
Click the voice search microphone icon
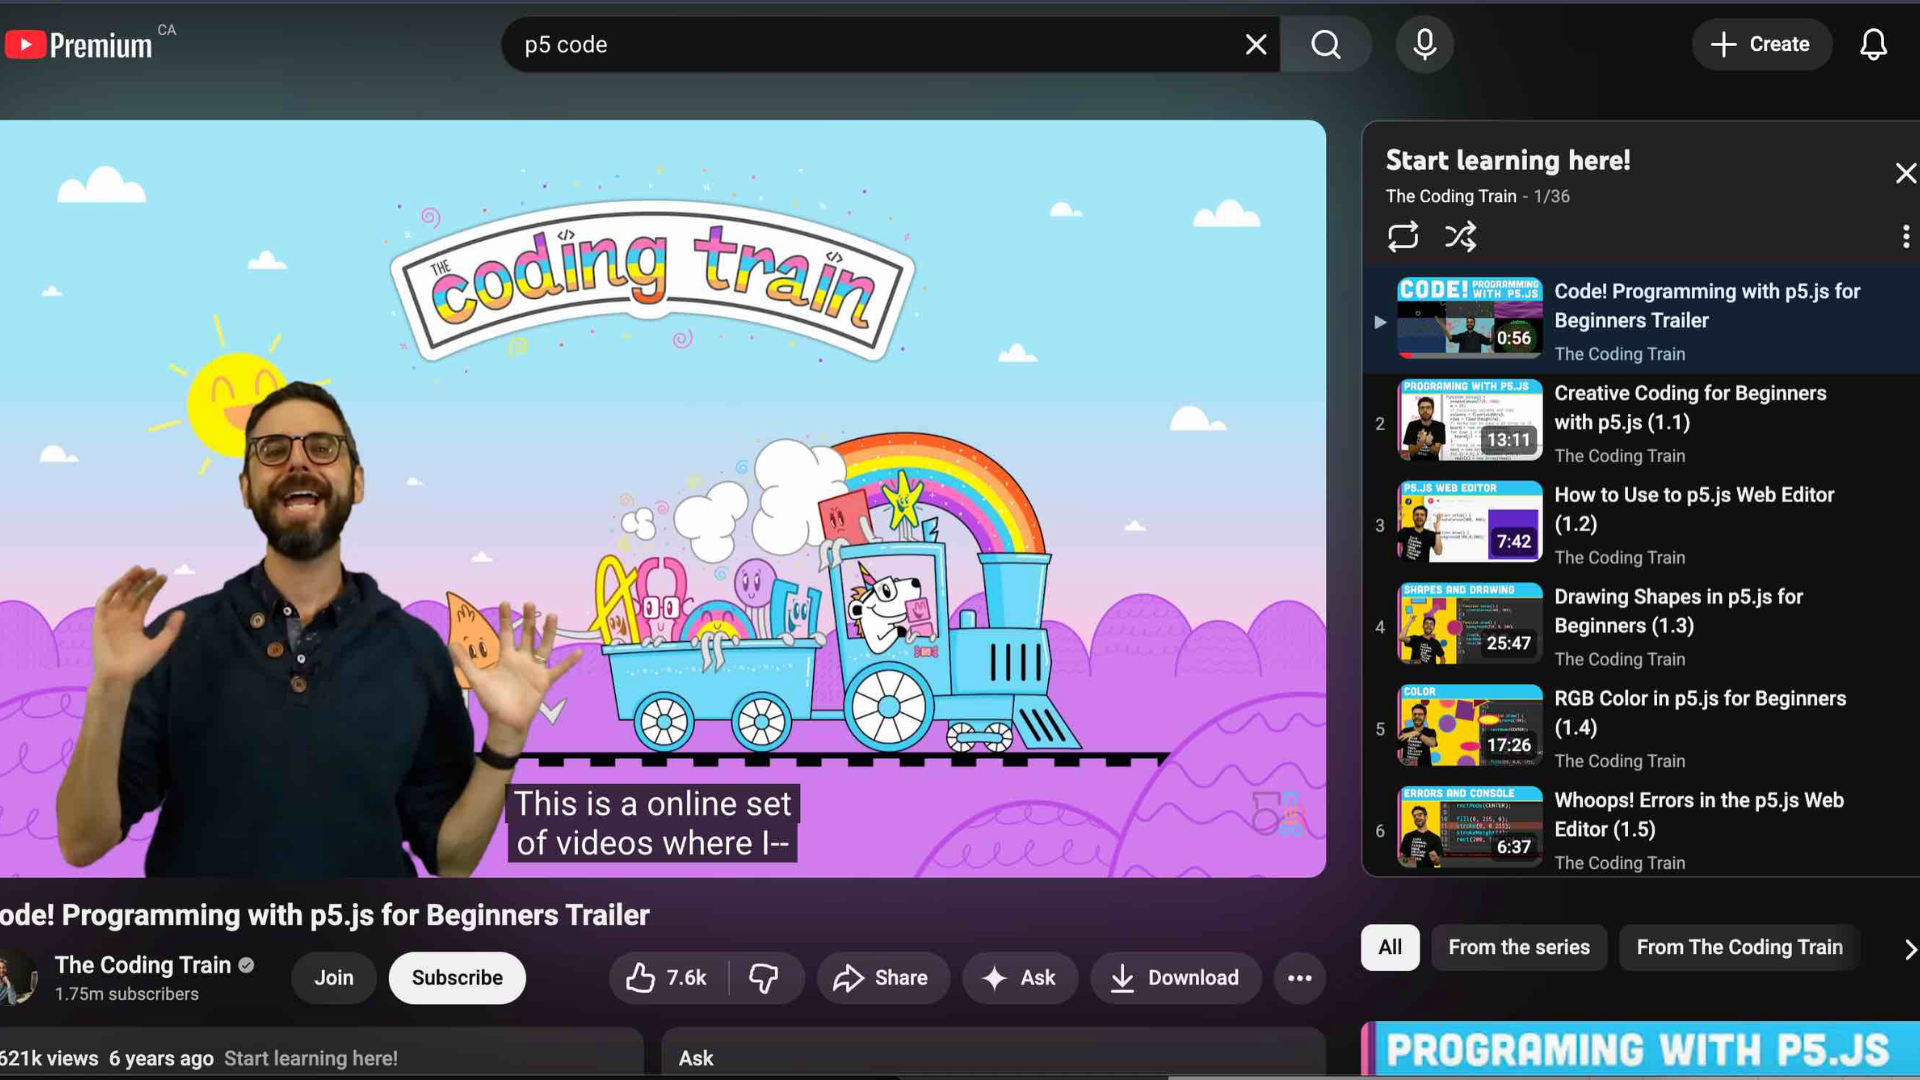coord(1424,44)
